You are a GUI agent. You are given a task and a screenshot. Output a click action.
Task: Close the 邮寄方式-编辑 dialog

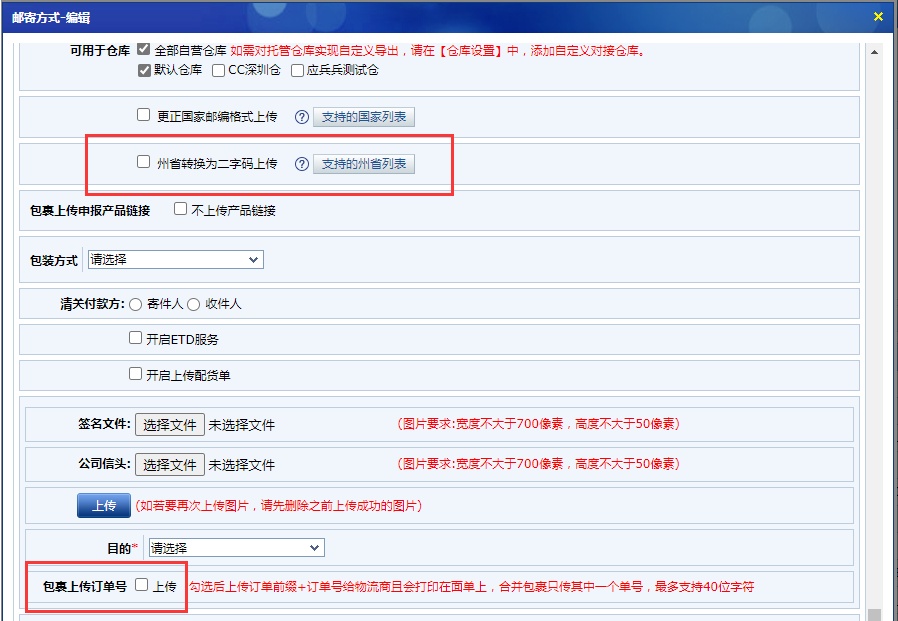pos(878,16)
